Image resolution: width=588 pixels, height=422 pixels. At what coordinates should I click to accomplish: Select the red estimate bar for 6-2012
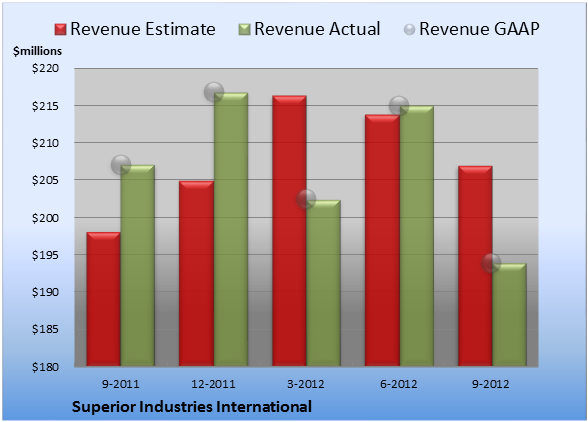pos(382,240)
